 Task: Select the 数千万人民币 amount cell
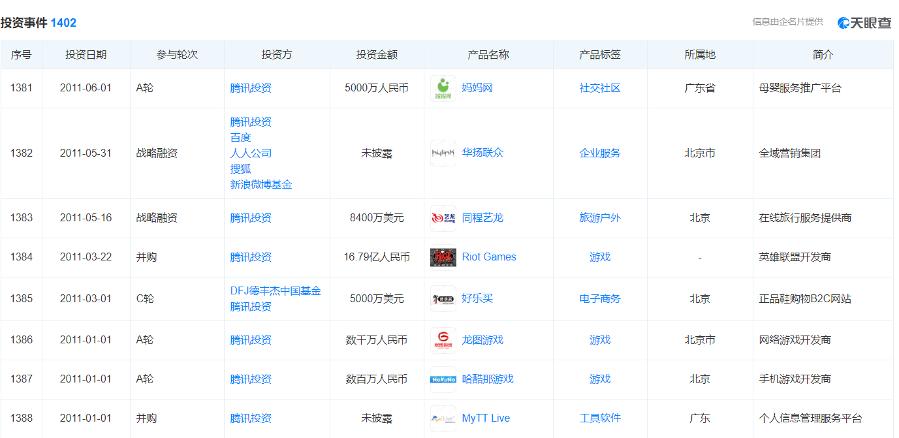click(x=377, y=340)
